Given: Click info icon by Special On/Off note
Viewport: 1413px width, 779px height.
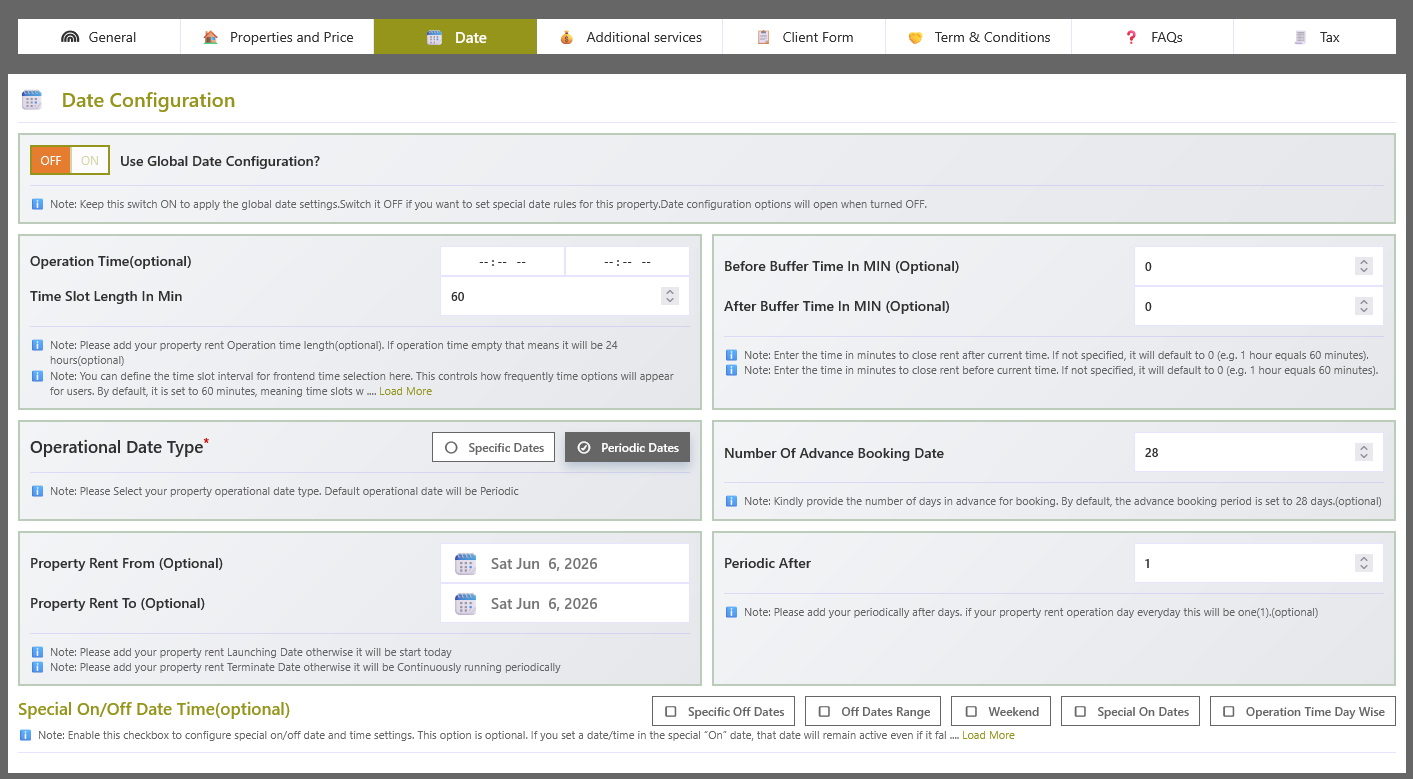Looking at the screenshot, I should pyautogui.click(x=25, y=735).
